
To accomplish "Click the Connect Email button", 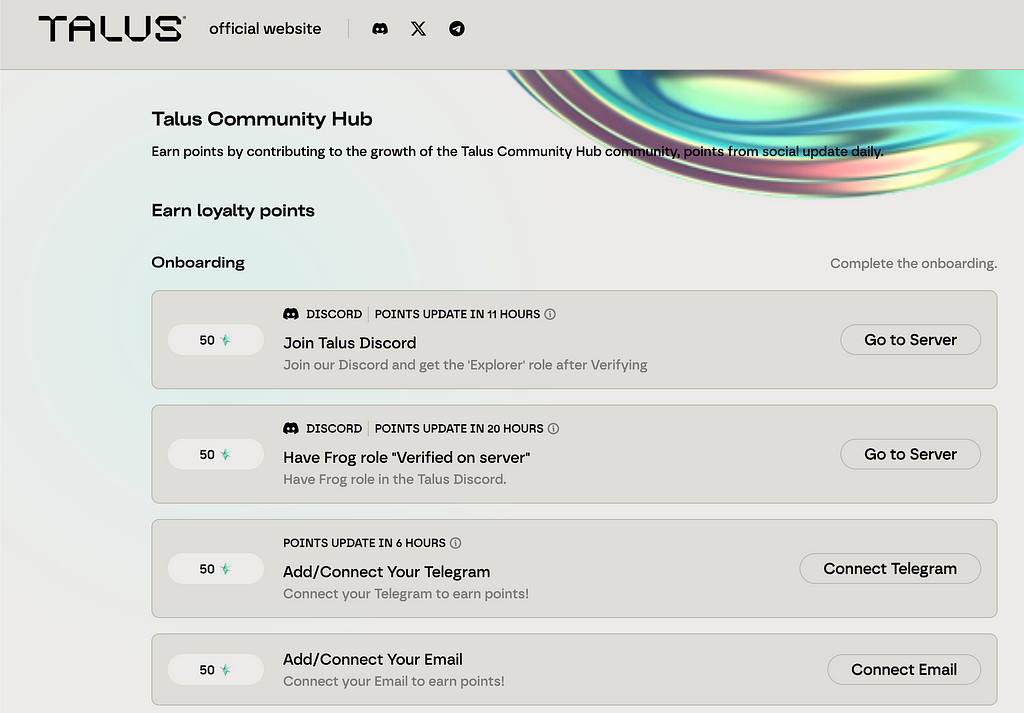I will [904, 669].
